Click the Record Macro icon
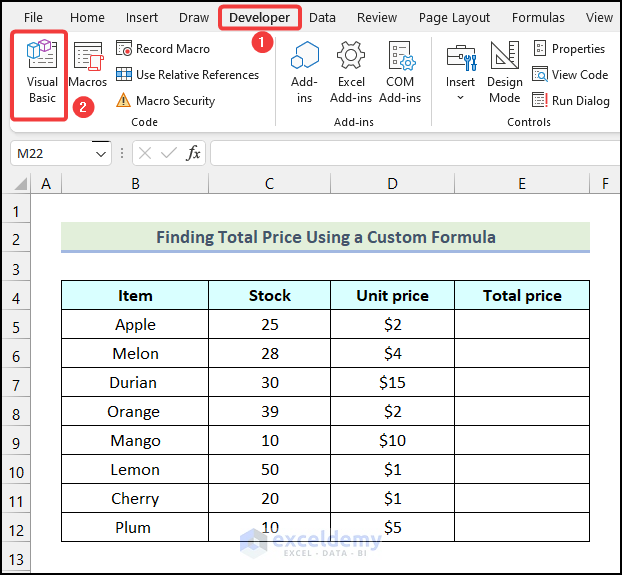The height and width of the screenshot is (575, 622). 124,49
